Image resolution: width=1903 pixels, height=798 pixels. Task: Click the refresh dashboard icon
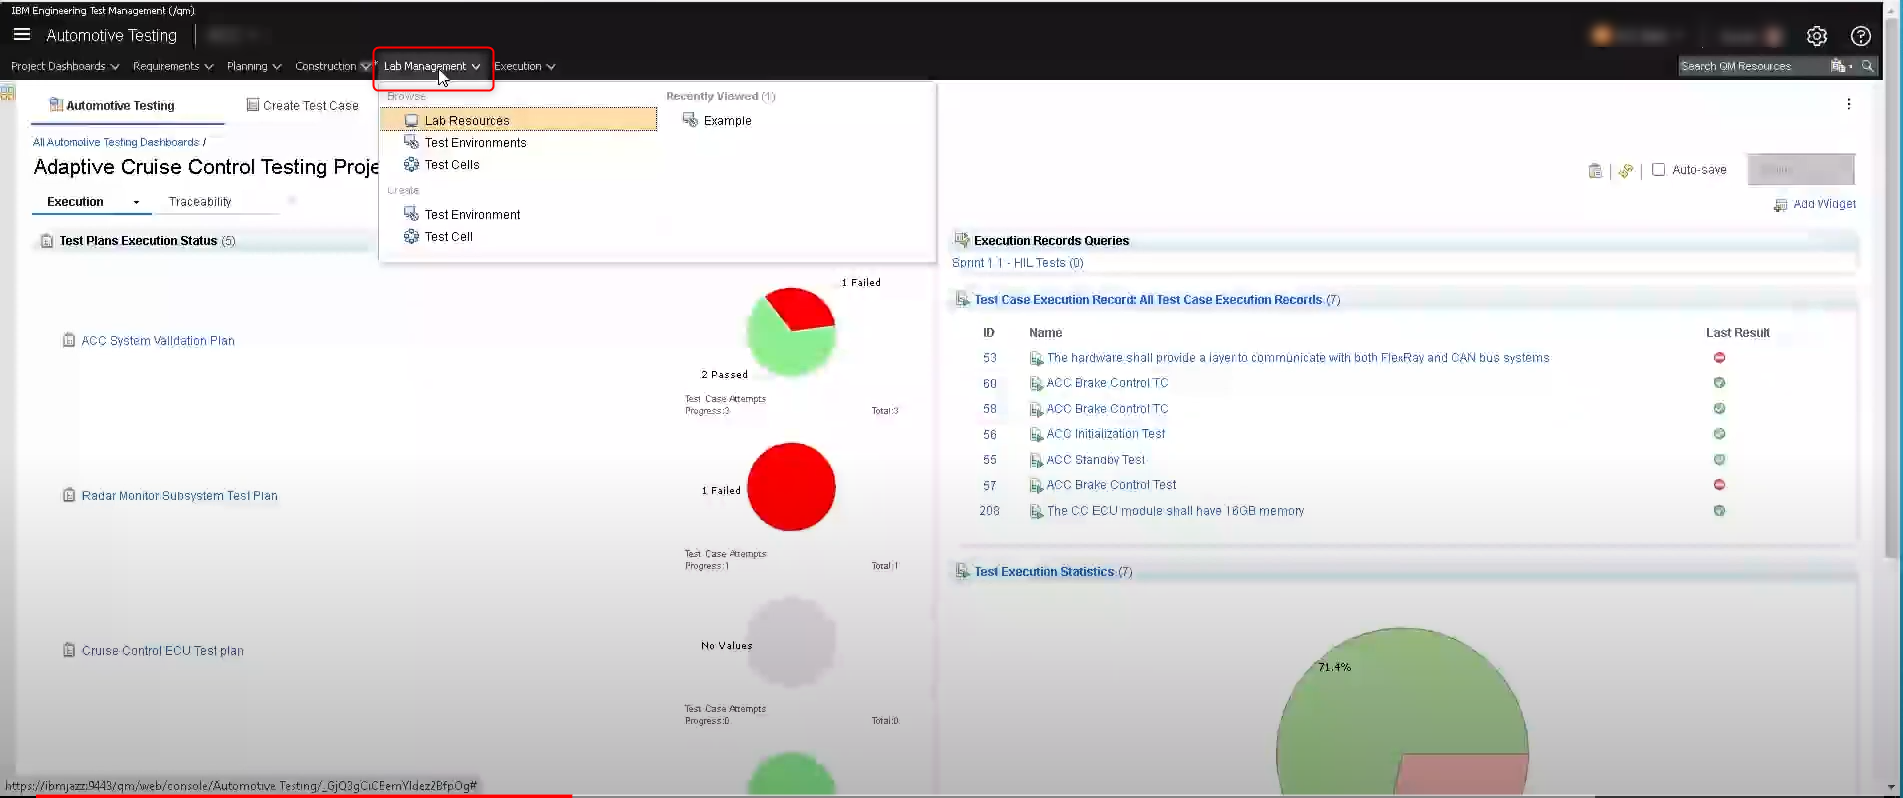1626,171
